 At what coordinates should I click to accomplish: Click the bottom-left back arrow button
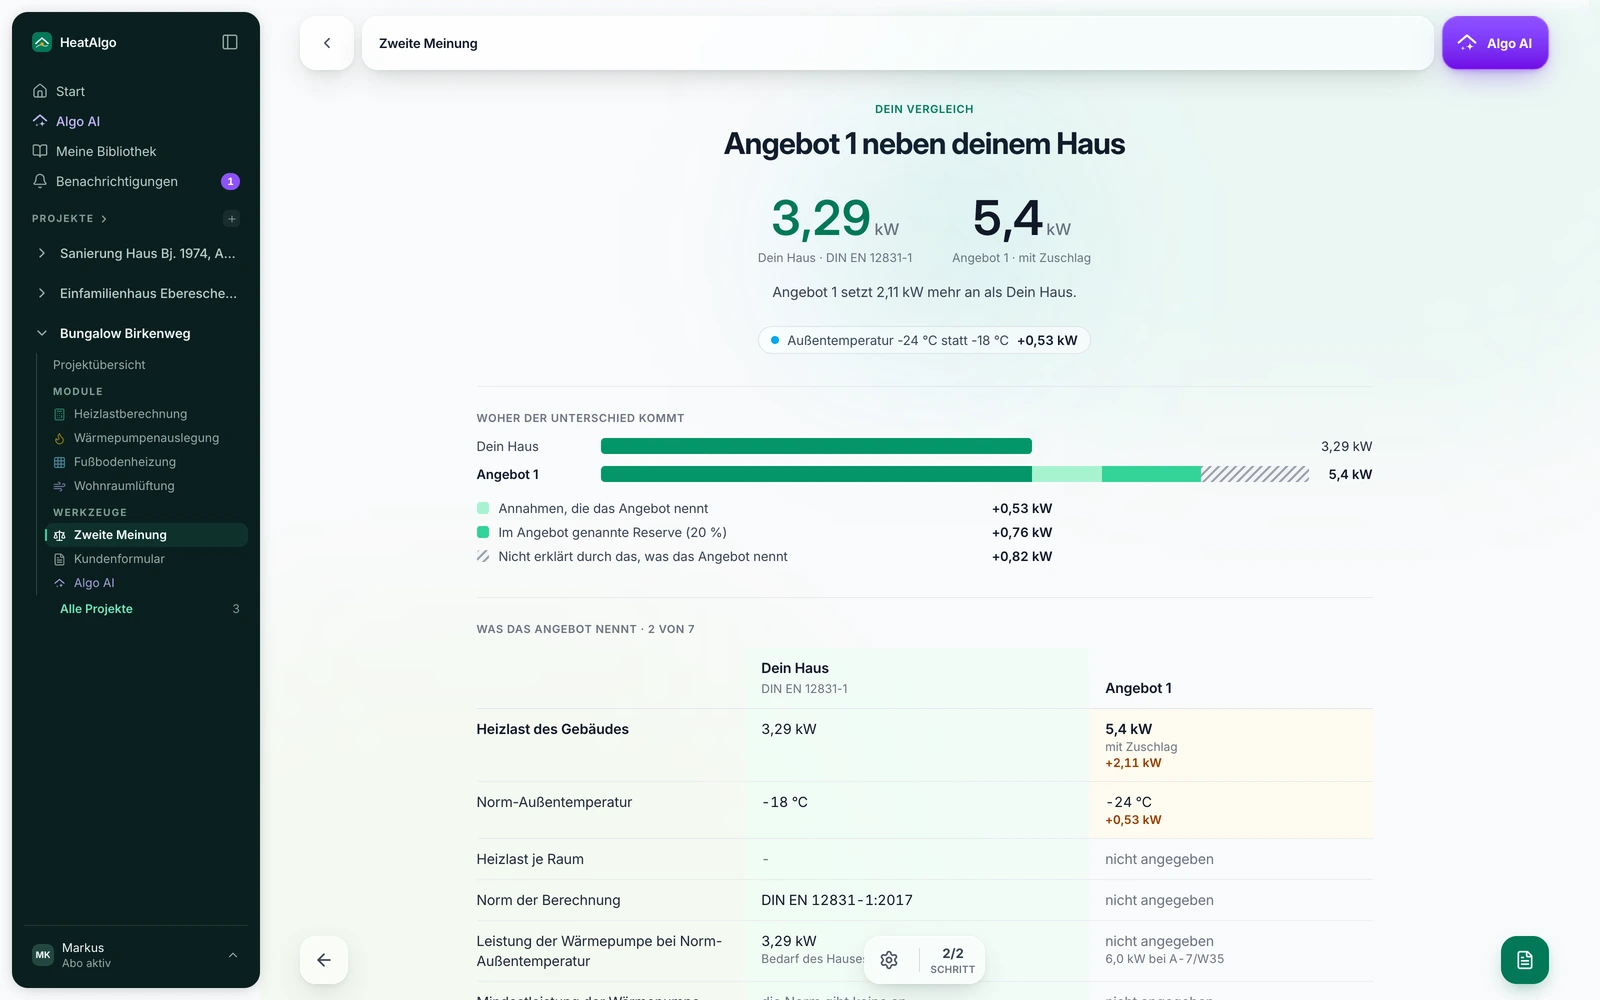tap(324, 960)
